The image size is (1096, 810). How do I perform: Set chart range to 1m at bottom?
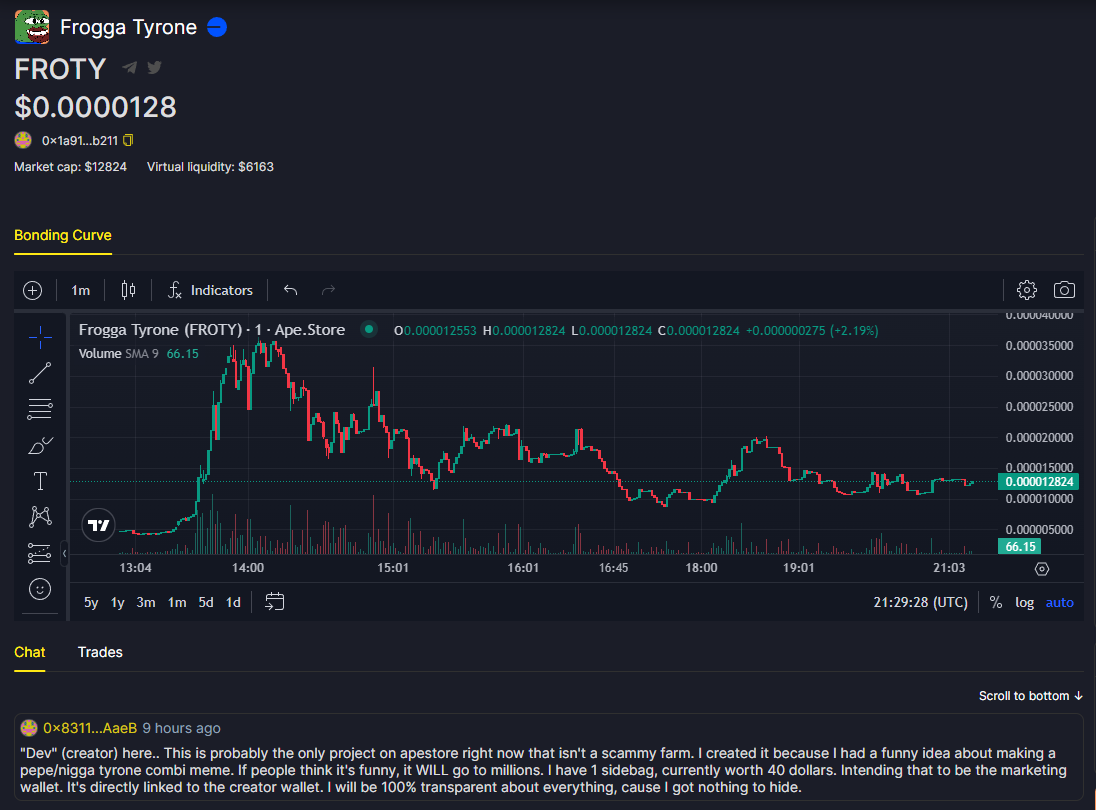[177, 602]
